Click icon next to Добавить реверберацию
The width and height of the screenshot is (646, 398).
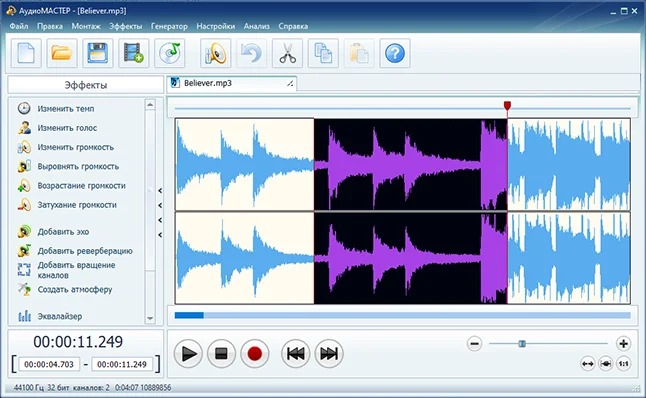(x=24, y=251)
